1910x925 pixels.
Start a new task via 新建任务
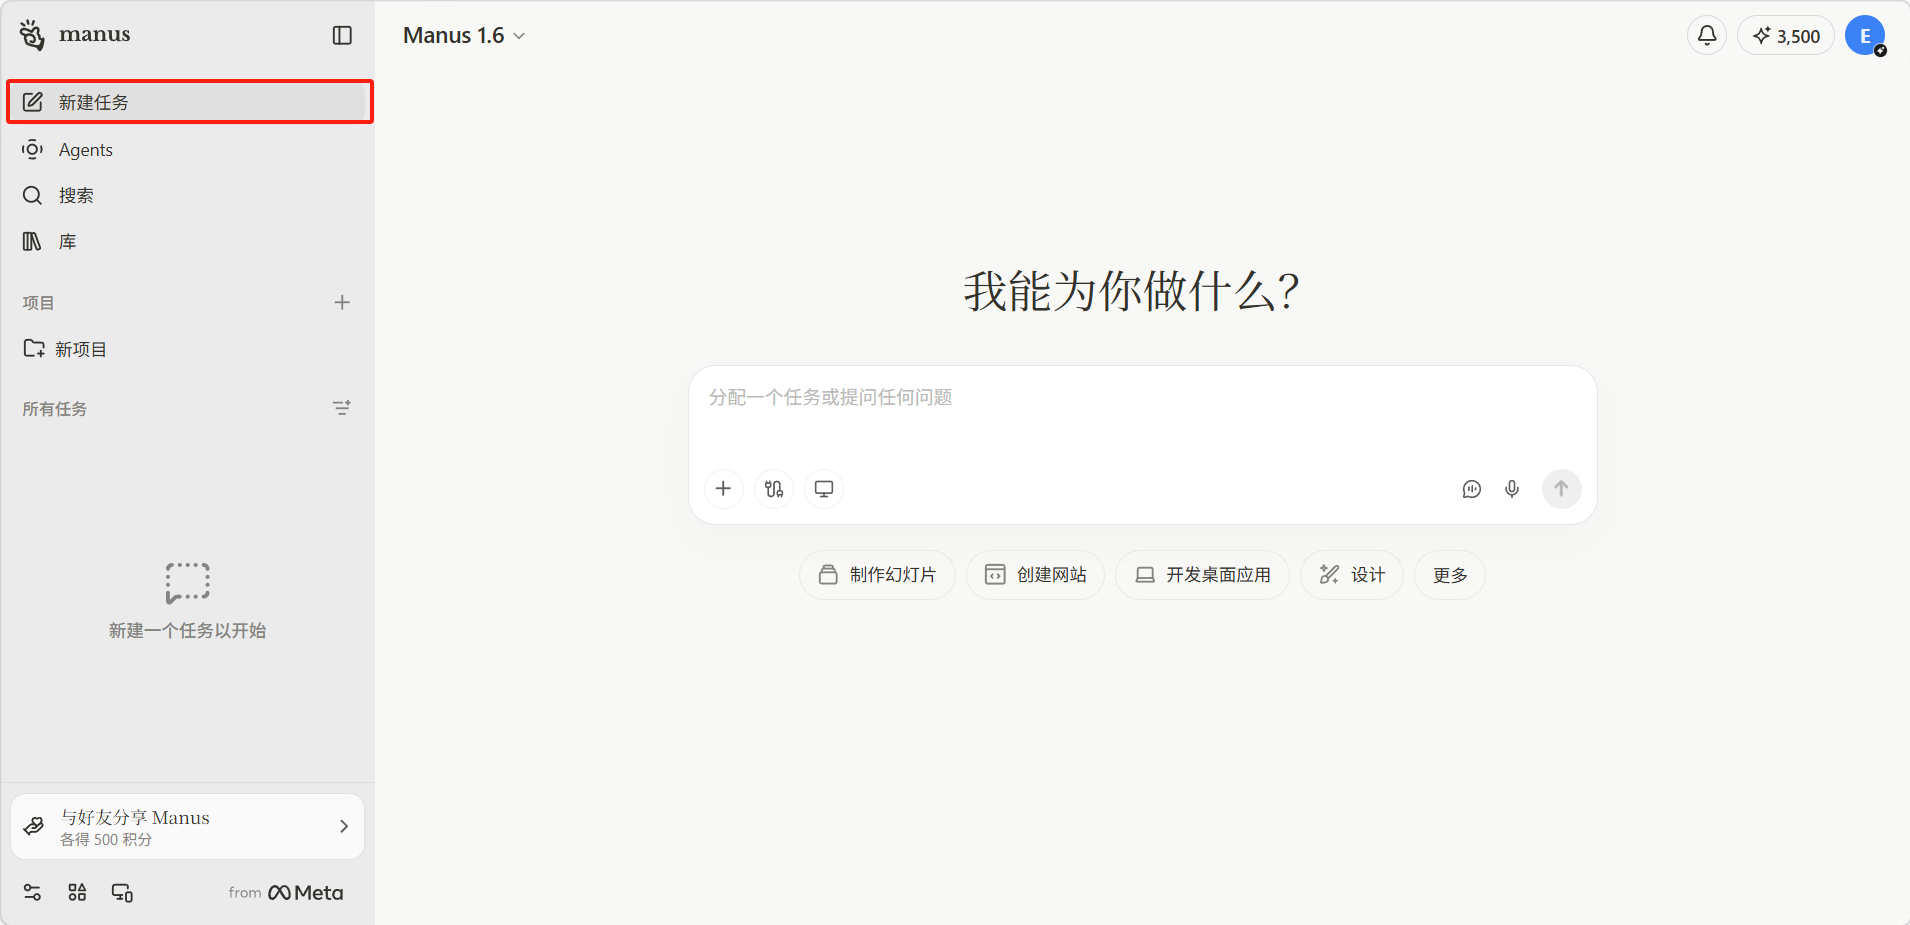[x=190, y=102]
